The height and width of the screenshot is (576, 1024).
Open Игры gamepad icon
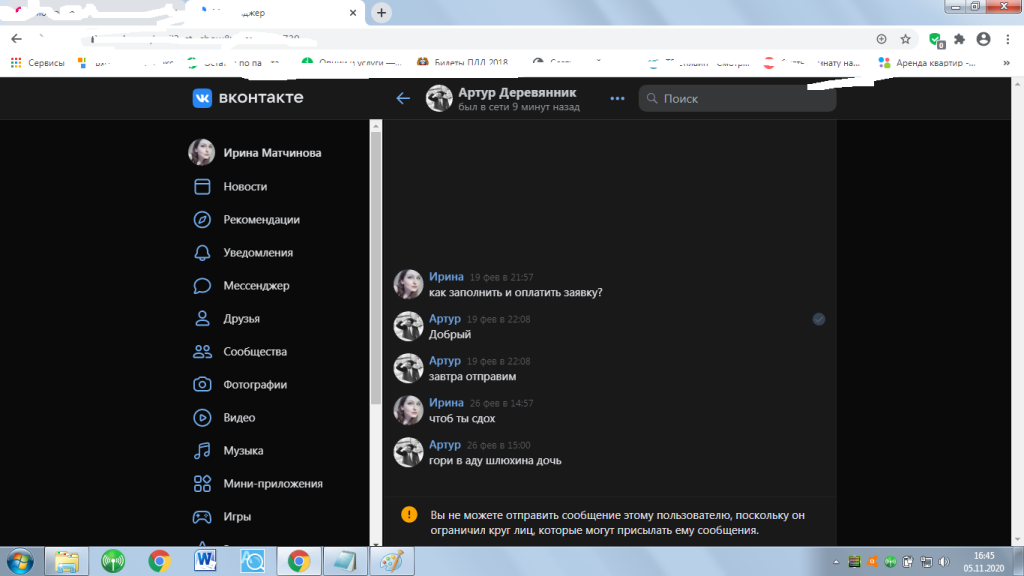(202, 517)
